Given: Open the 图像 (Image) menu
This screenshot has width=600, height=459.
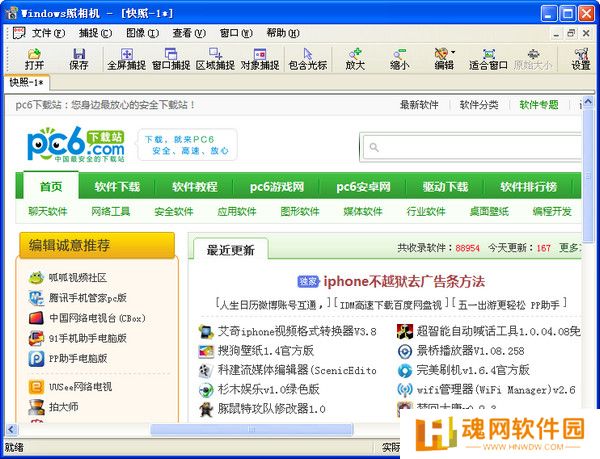Looking at the screenshot, I should [142, 33].
